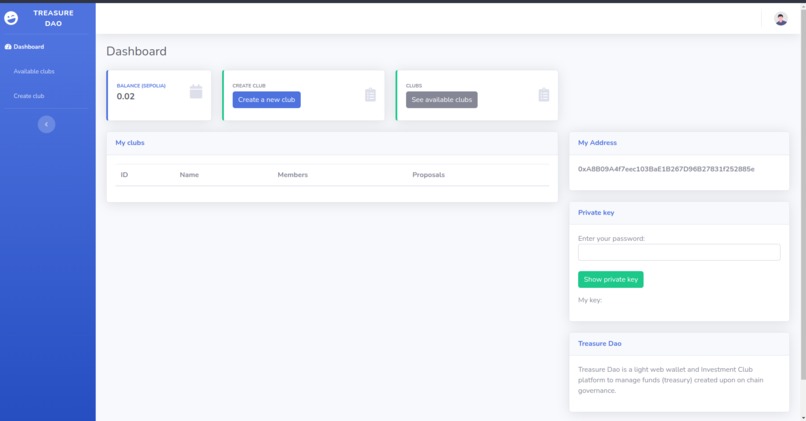The height and width of the screenshot is (421, 806).
Task: Click the TREASURE DAO brand title
Action: click(53, 18)
